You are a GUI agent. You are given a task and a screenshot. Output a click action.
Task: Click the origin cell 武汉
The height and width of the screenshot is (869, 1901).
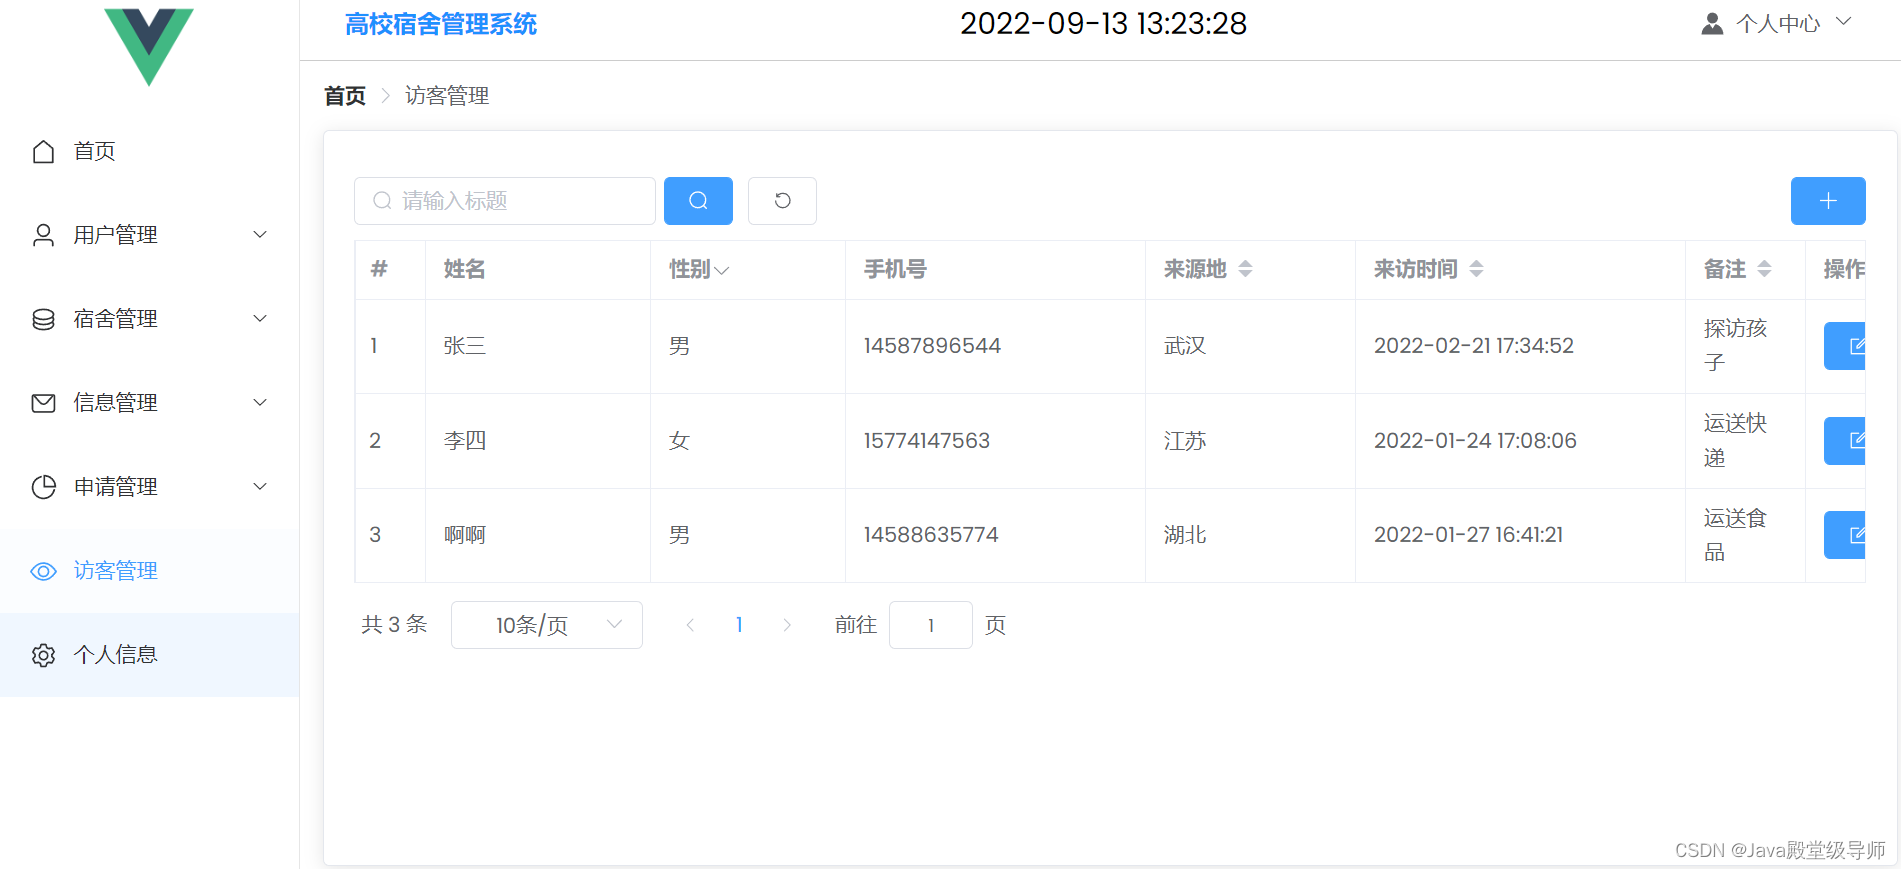pos(1185,346)
